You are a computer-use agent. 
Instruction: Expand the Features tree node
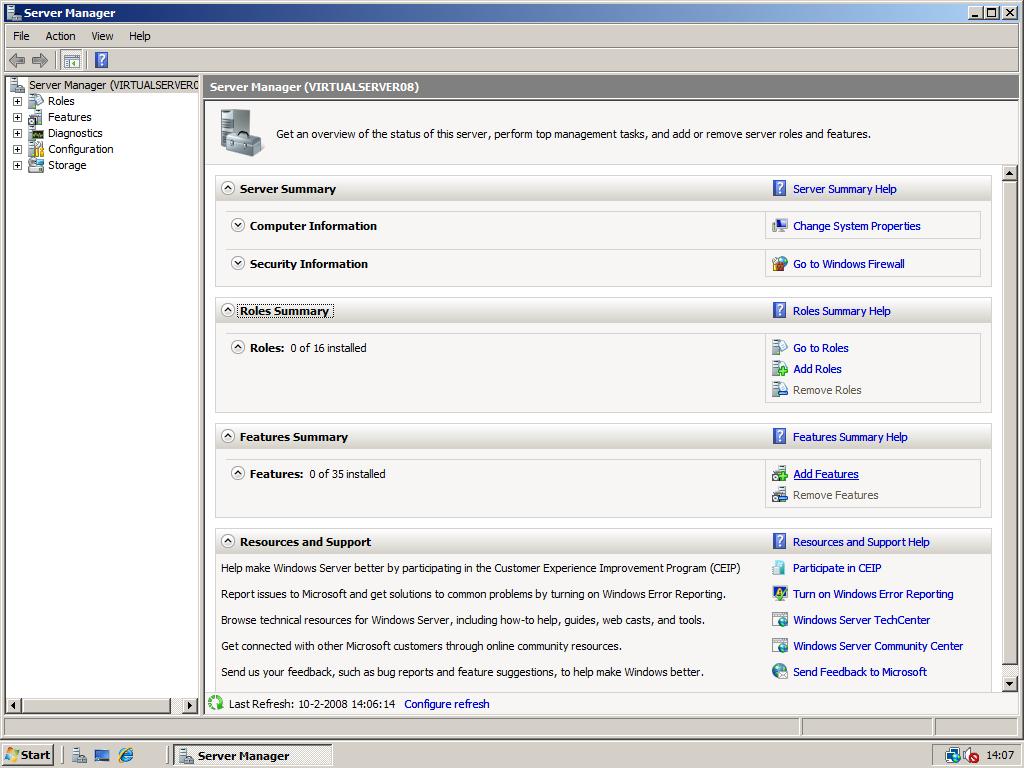[18, 118]
